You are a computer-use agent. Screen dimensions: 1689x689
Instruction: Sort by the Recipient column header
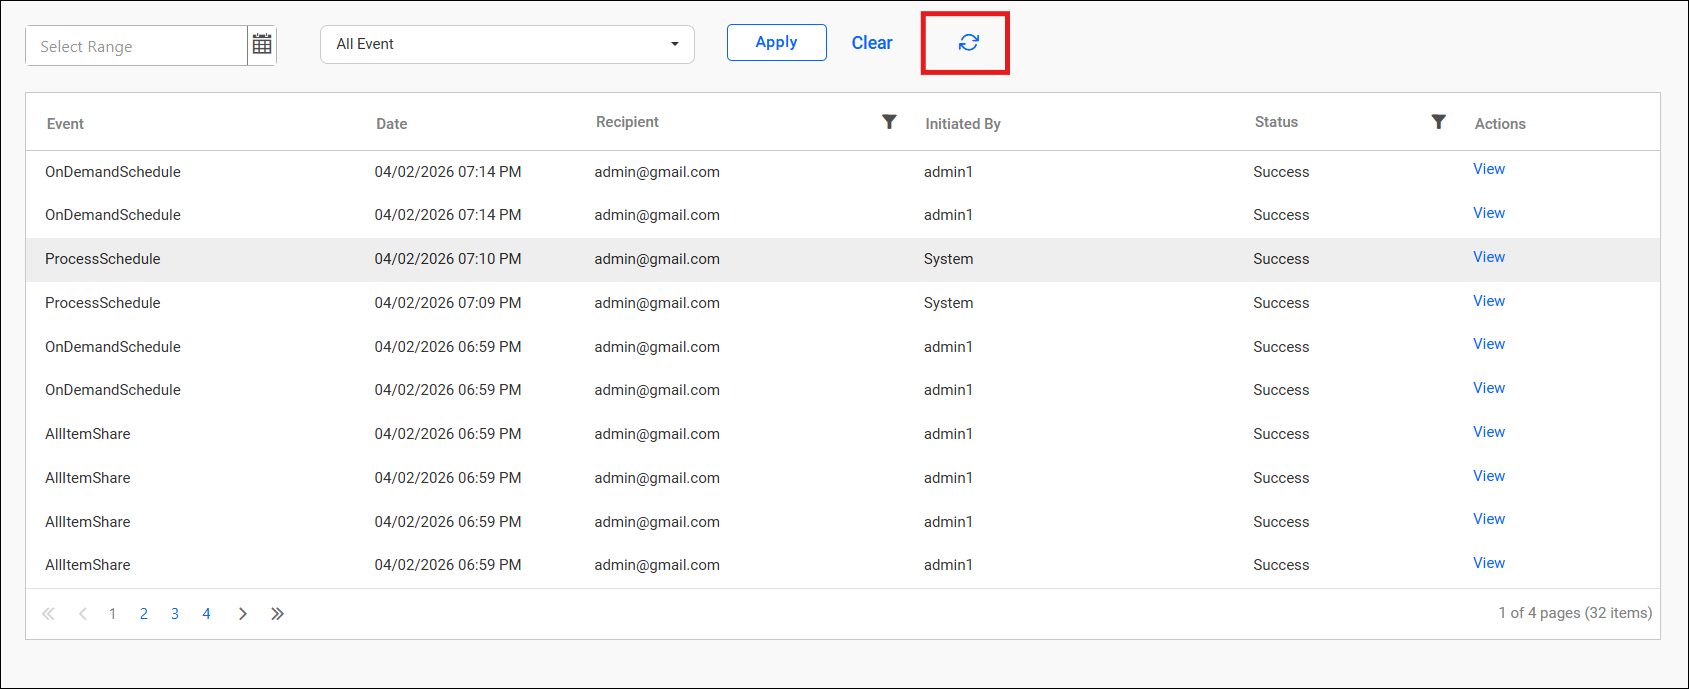coord(627,122)
